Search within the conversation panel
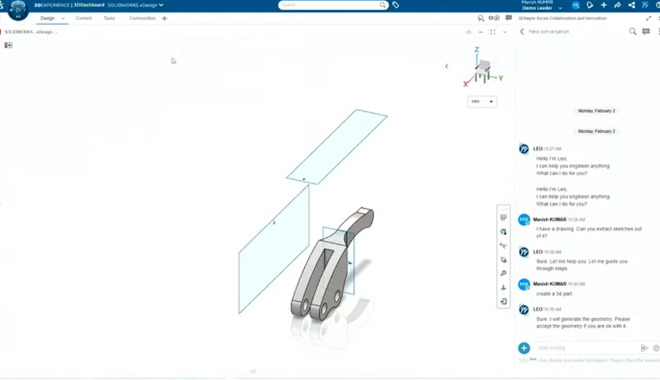 [x=632, y=32]
